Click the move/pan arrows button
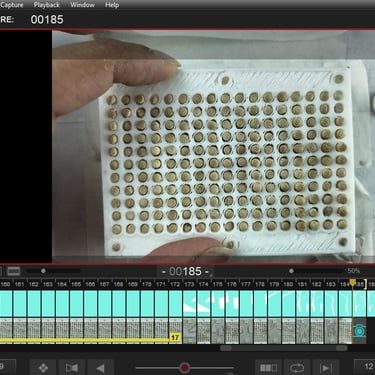The image size is (375, 375). (43, 368)
